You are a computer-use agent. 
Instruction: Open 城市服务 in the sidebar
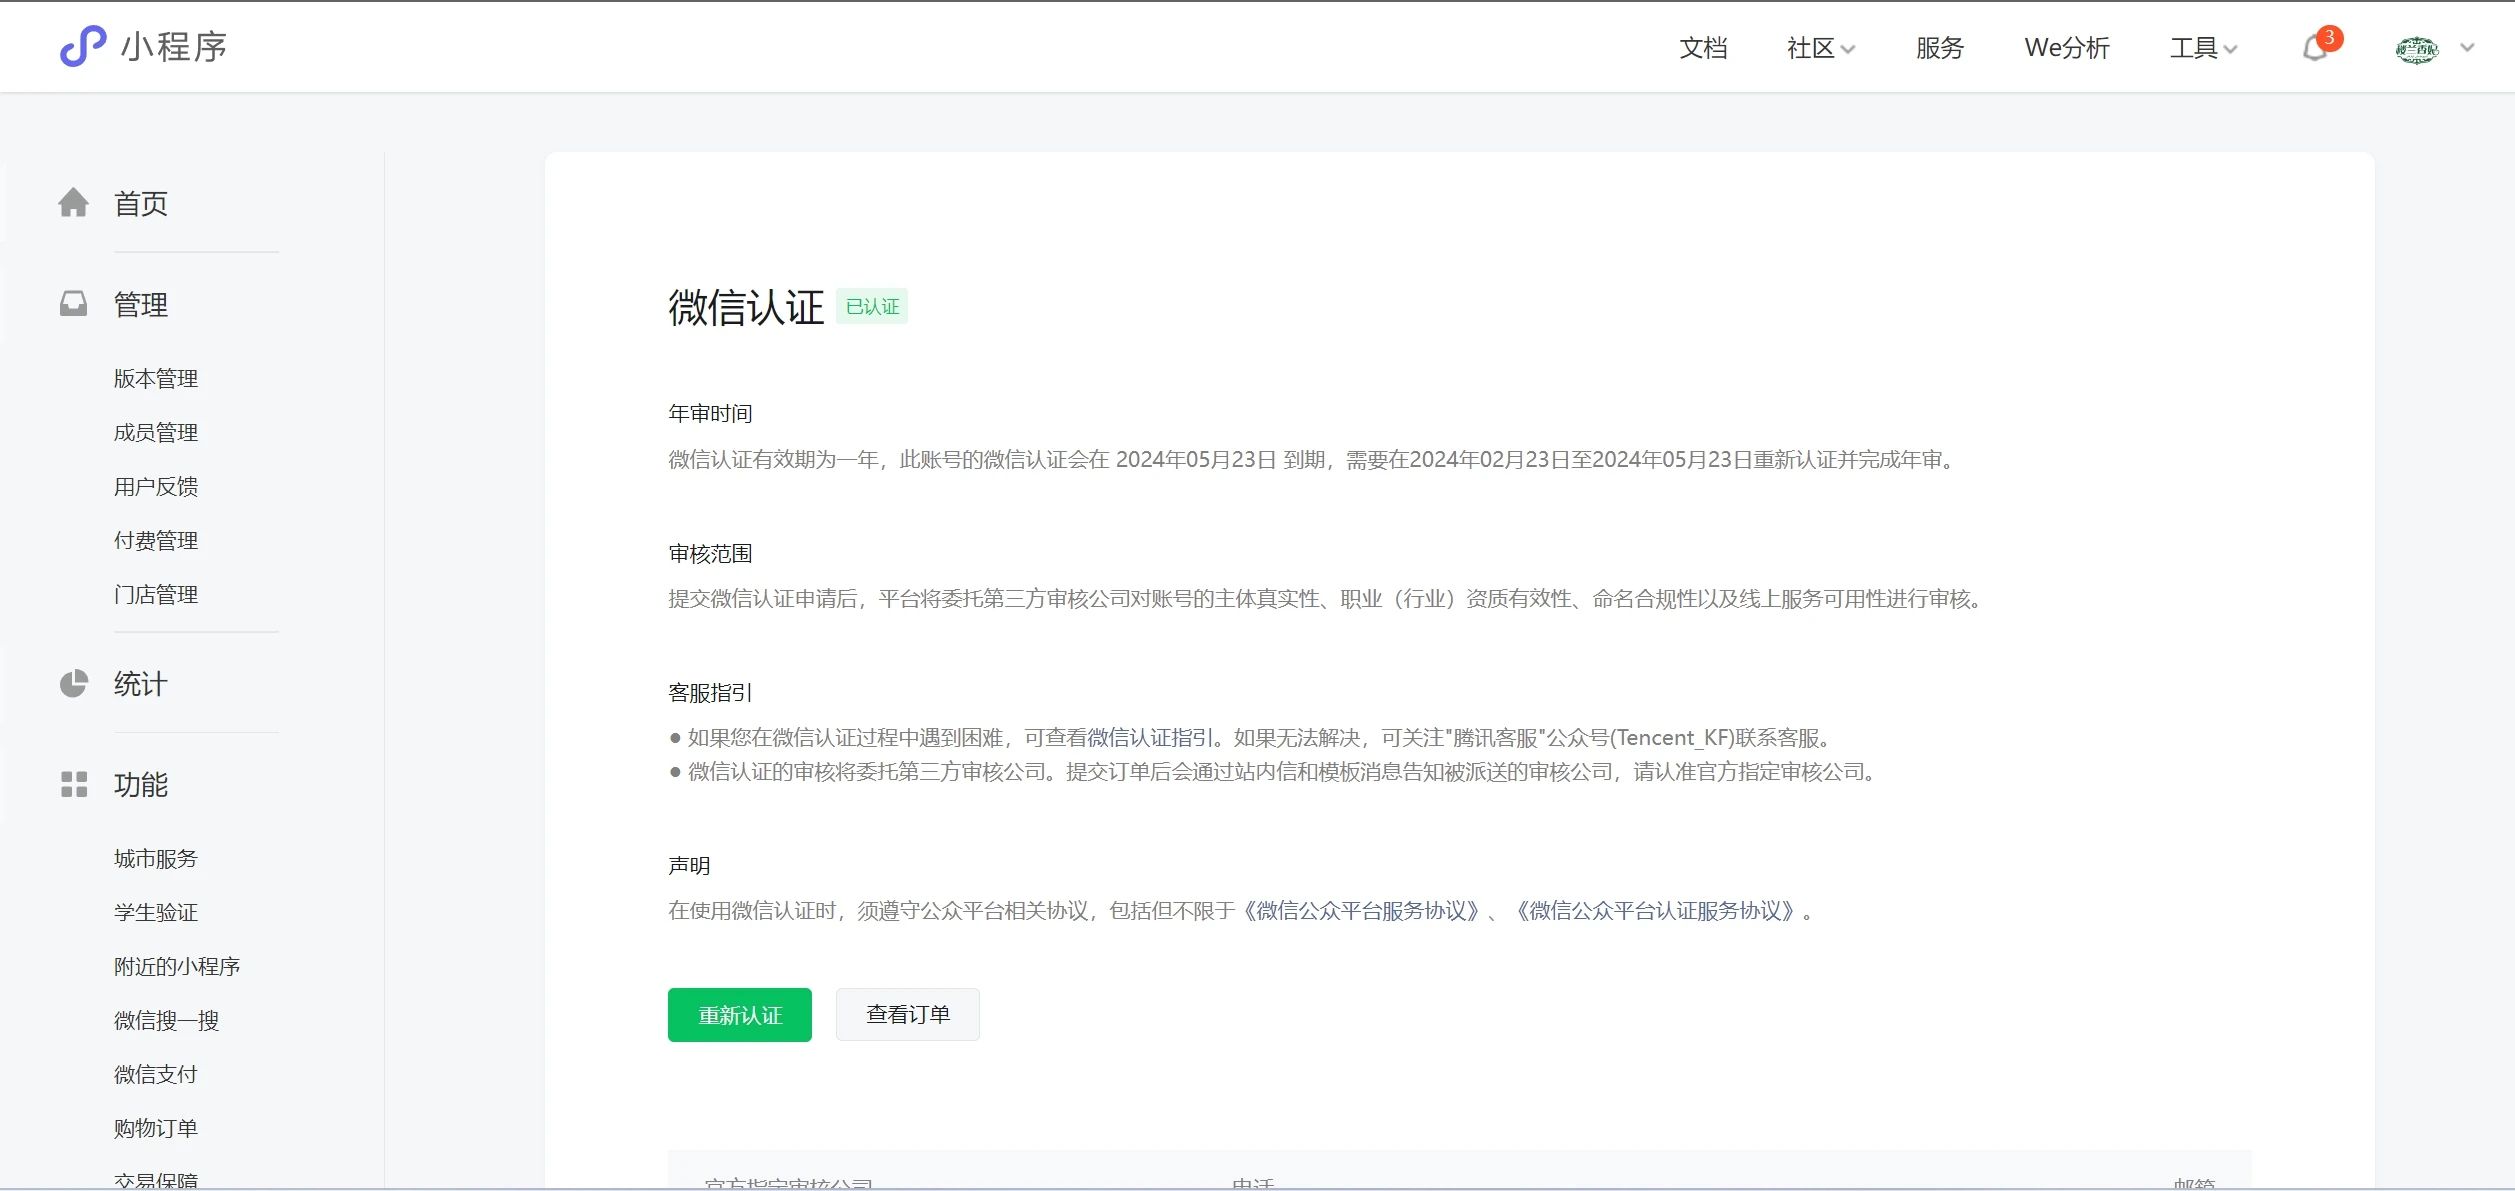(156, 859)
